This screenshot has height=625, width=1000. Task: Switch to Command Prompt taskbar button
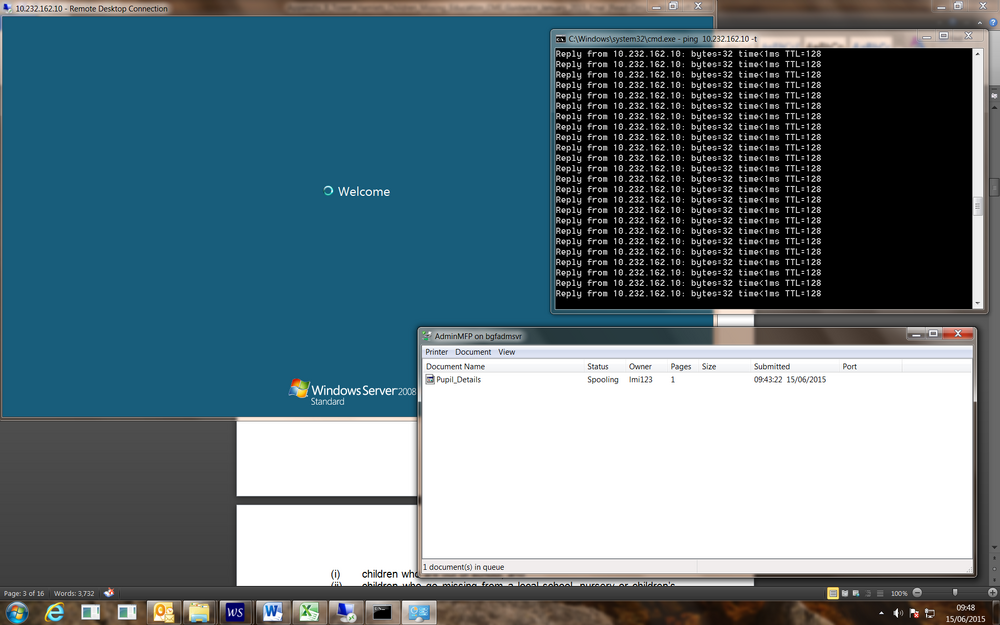point(382,613)
